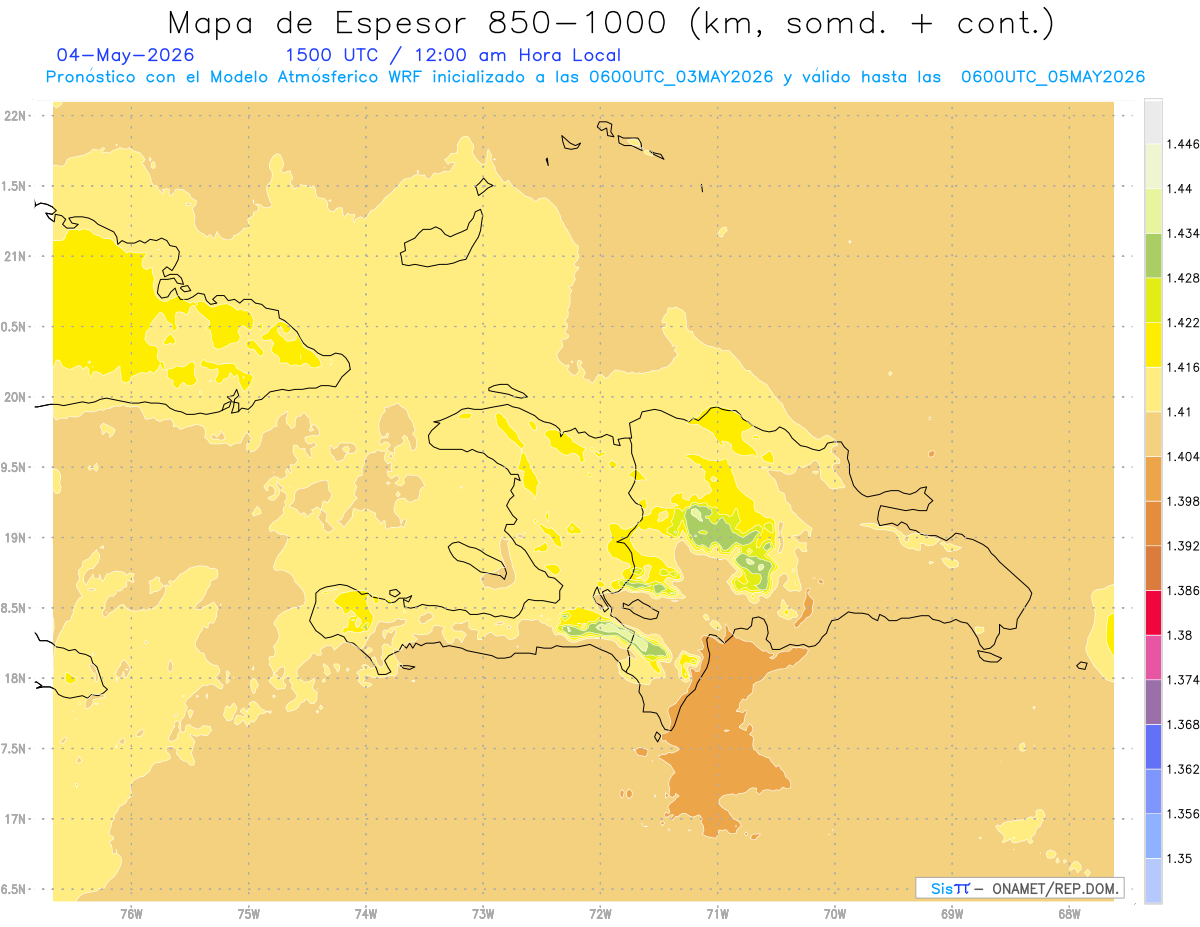
Task: Click the 72W longitude axis label
Action: [x=600, y=912]
